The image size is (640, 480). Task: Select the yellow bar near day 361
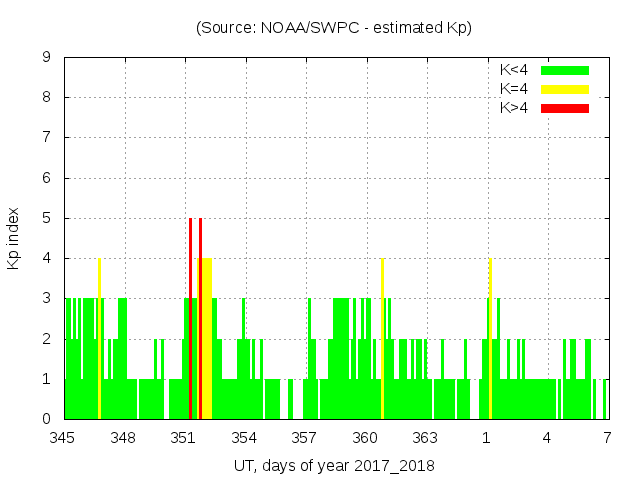(382, 338)
